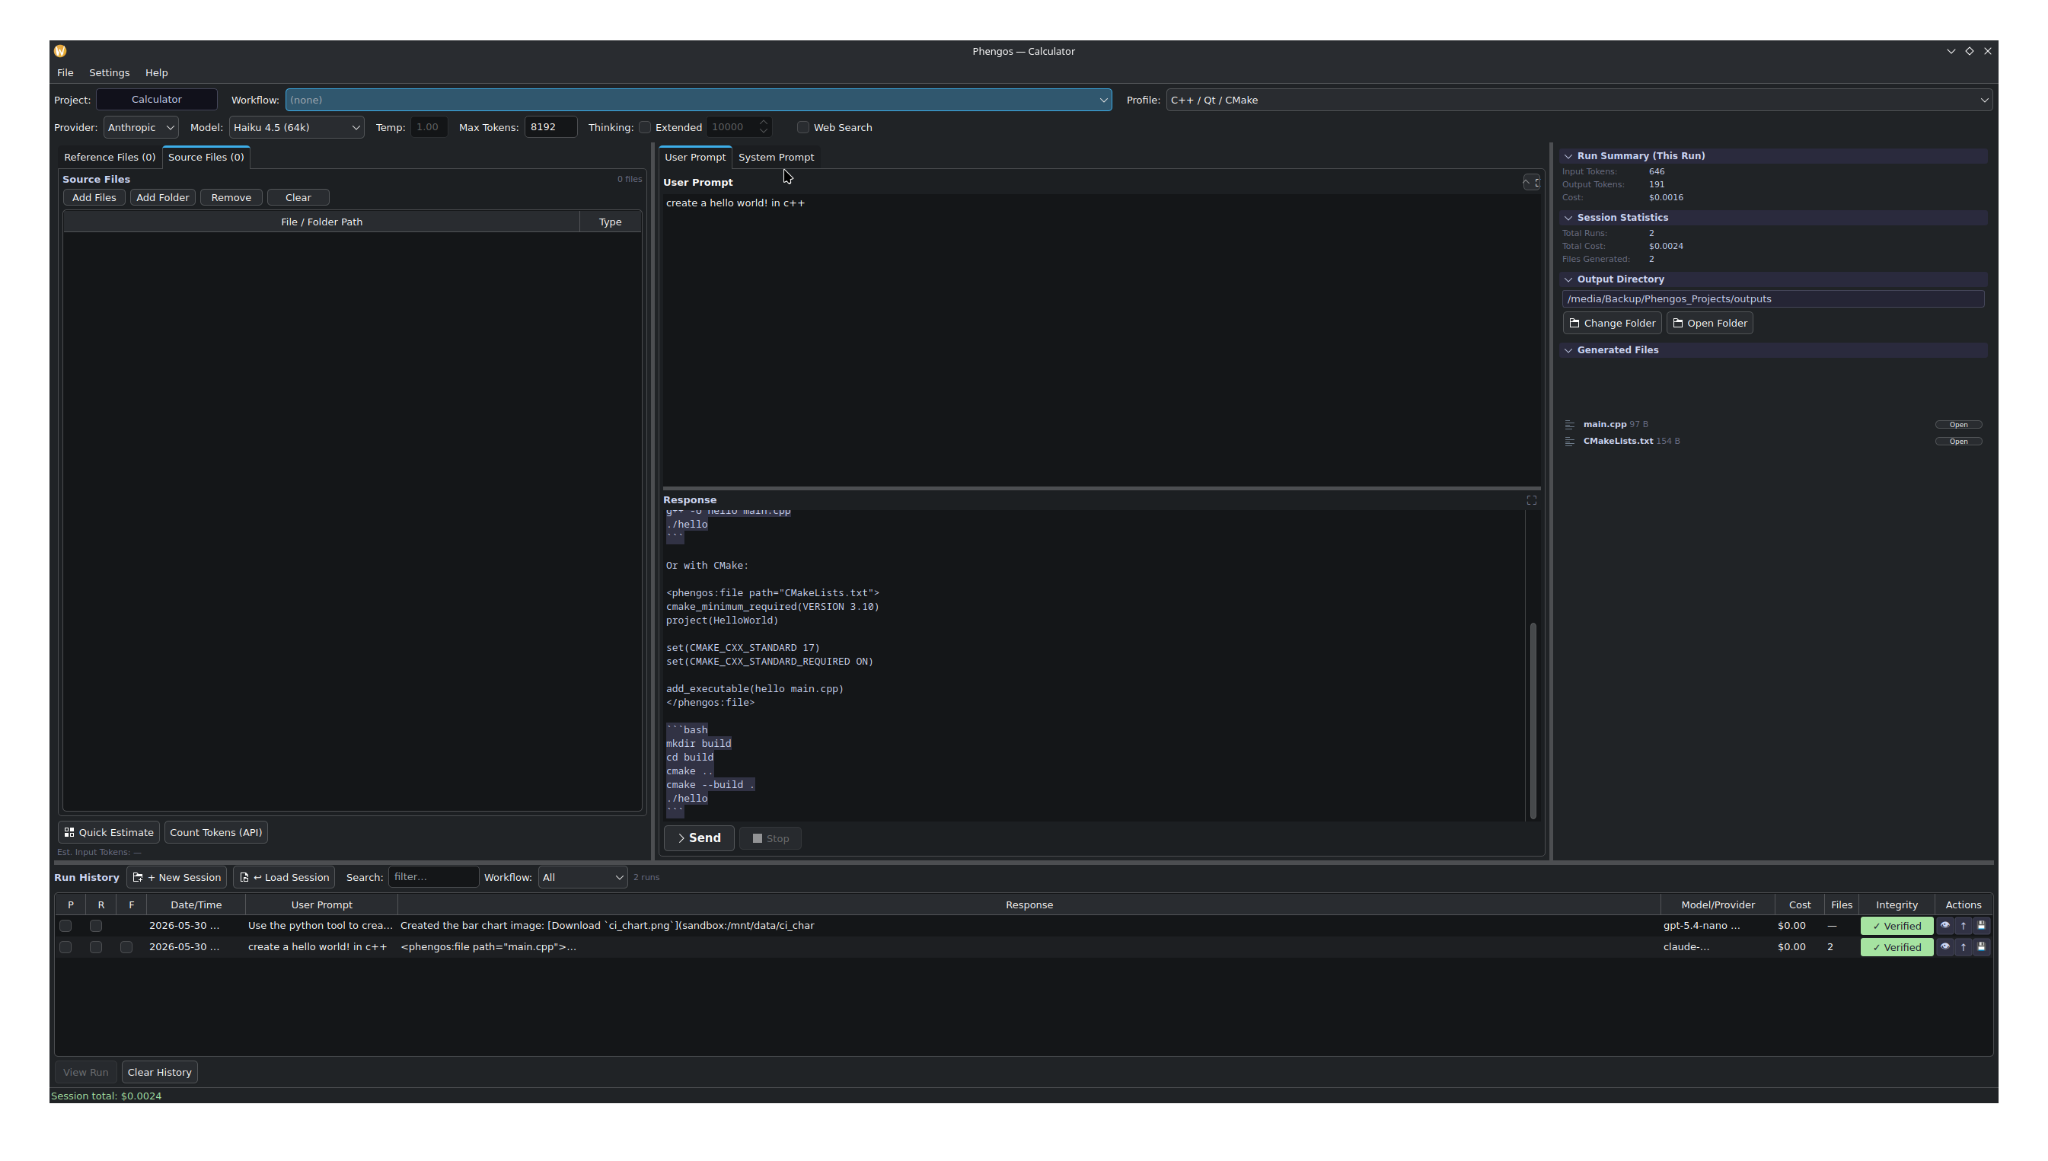Screen dimensions: 2048x1161
Task: Open the generated main.cpp file
Action: [1958, 425]
